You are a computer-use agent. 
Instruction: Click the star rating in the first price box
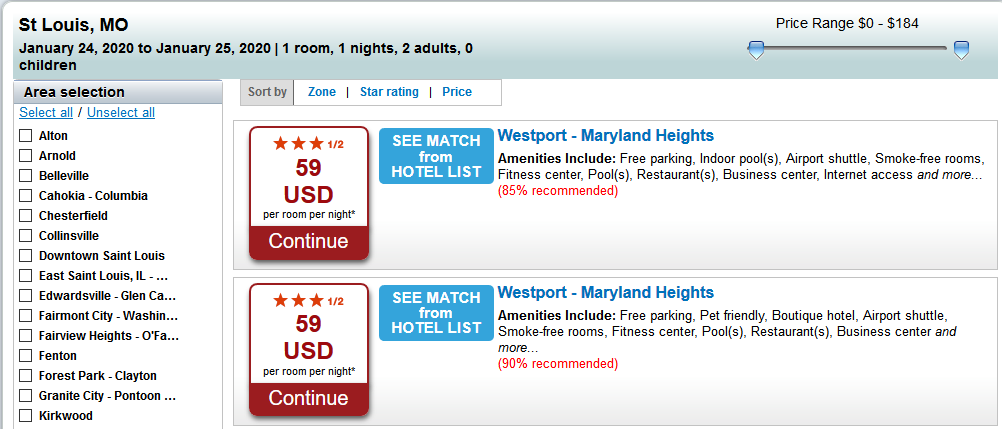tap(309, 144)
